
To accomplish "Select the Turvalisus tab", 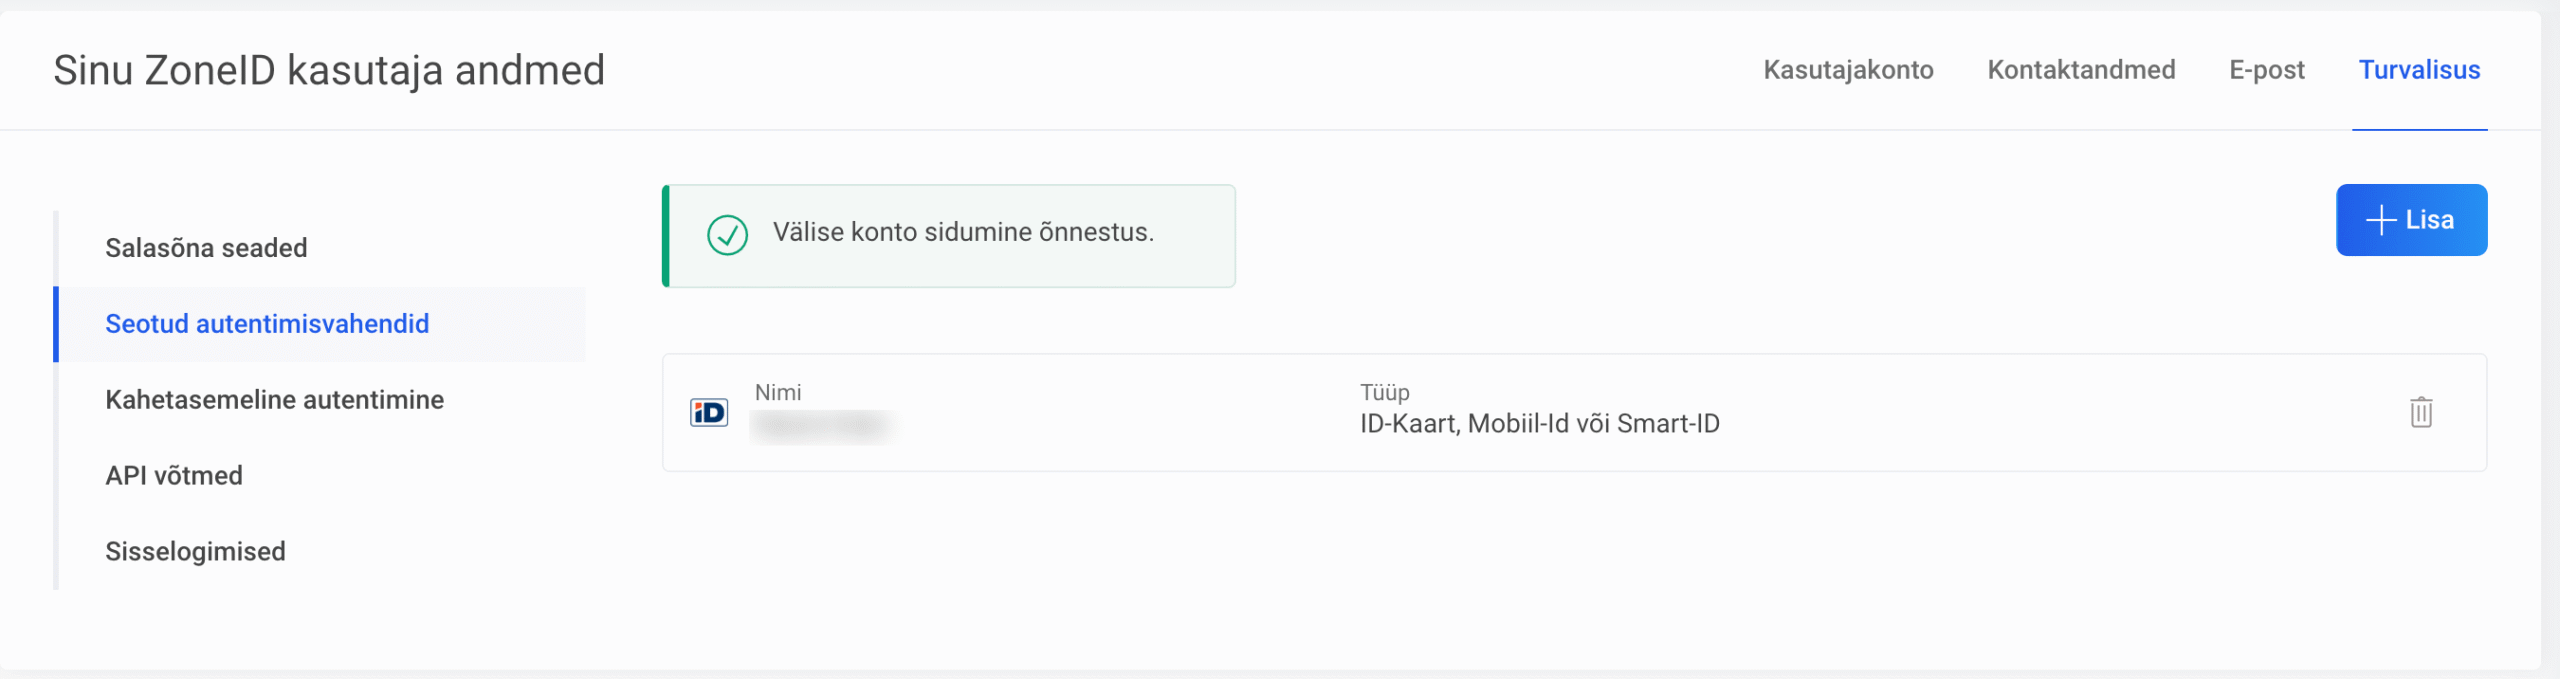I will [2419, 70].
